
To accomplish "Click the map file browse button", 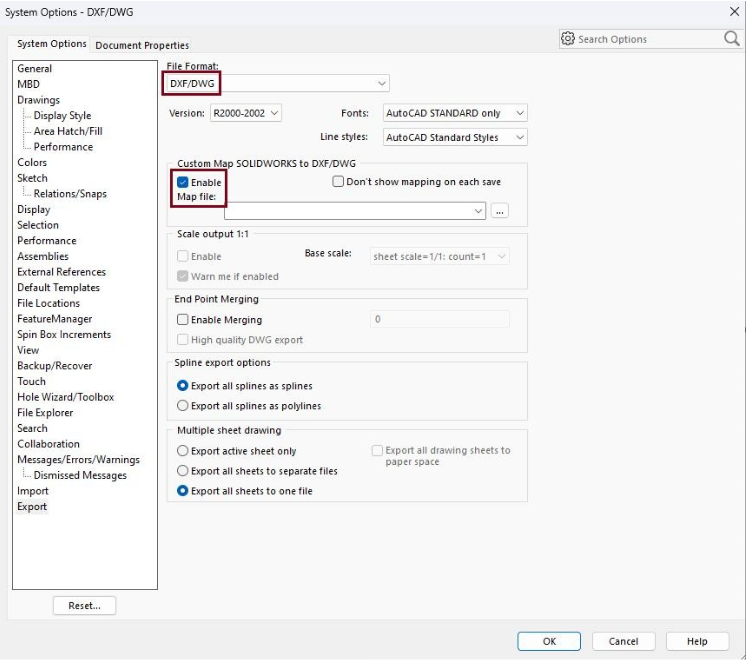I will (499, 211).
